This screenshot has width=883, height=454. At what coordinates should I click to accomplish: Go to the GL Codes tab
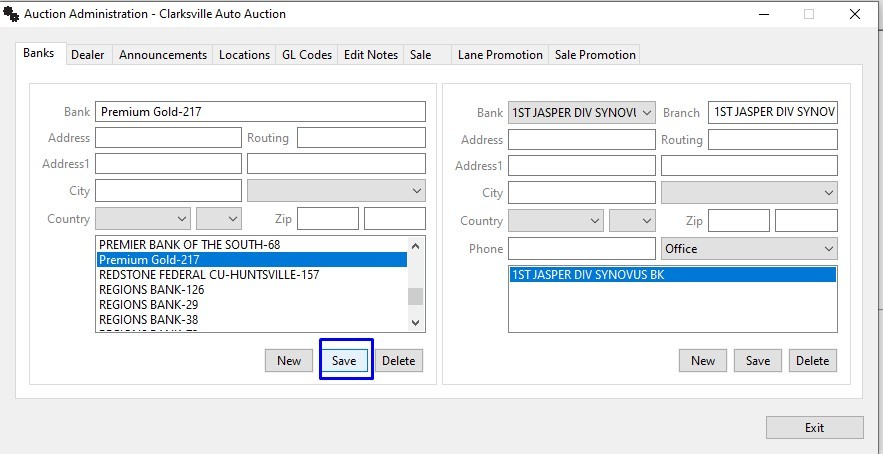[306, 55]
